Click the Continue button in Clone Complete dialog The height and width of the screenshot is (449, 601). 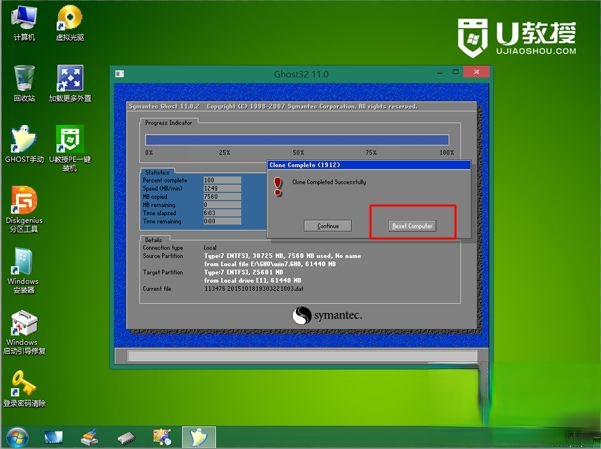328,226
